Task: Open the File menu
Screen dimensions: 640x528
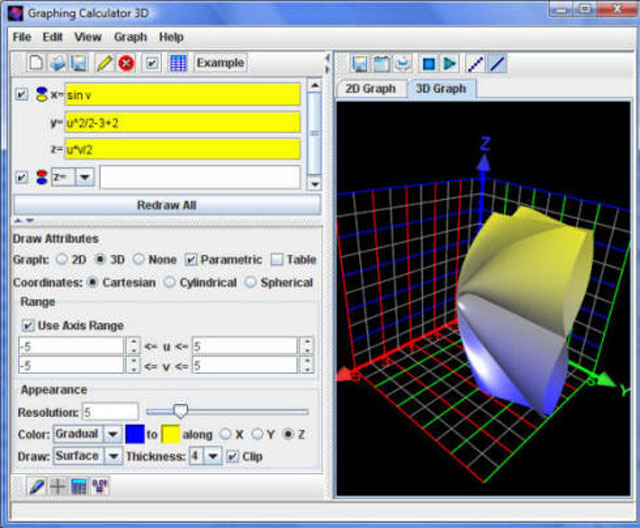Action: 22,37
